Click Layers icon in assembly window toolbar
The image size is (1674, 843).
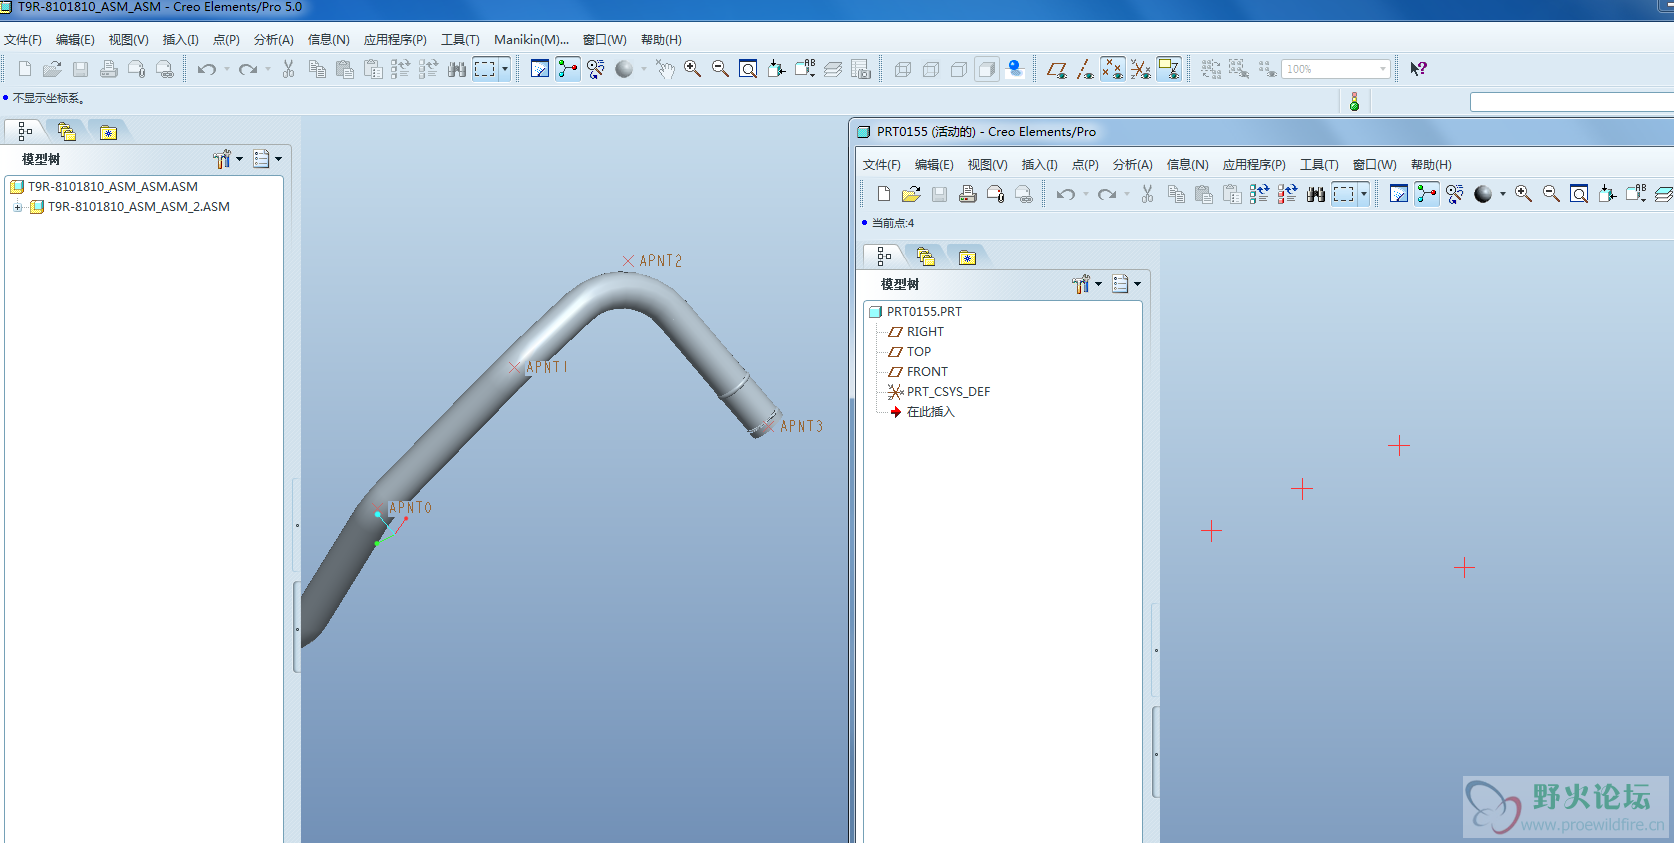pos(832,69)
